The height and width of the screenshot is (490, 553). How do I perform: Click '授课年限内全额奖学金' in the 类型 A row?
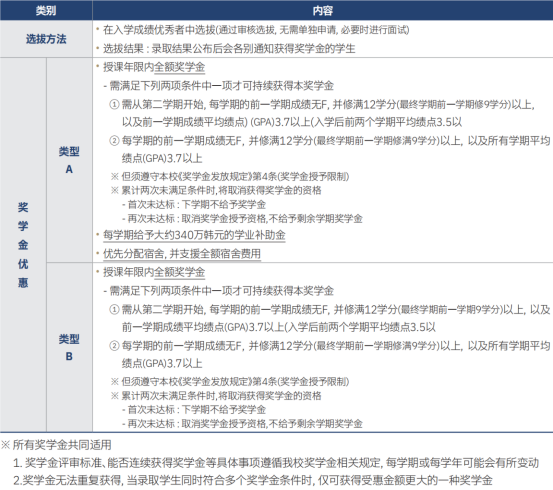pyautogui.click(x=154, y=67)
